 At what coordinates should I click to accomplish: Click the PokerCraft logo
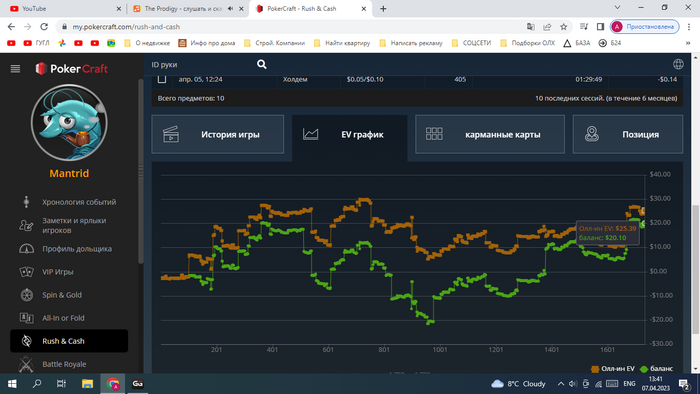[x=71, y=68]
